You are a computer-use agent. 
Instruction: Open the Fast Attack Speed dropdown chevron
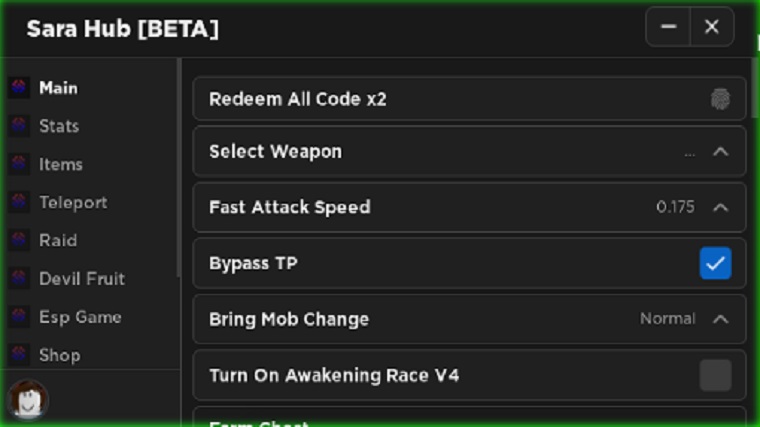pos(719,208)
